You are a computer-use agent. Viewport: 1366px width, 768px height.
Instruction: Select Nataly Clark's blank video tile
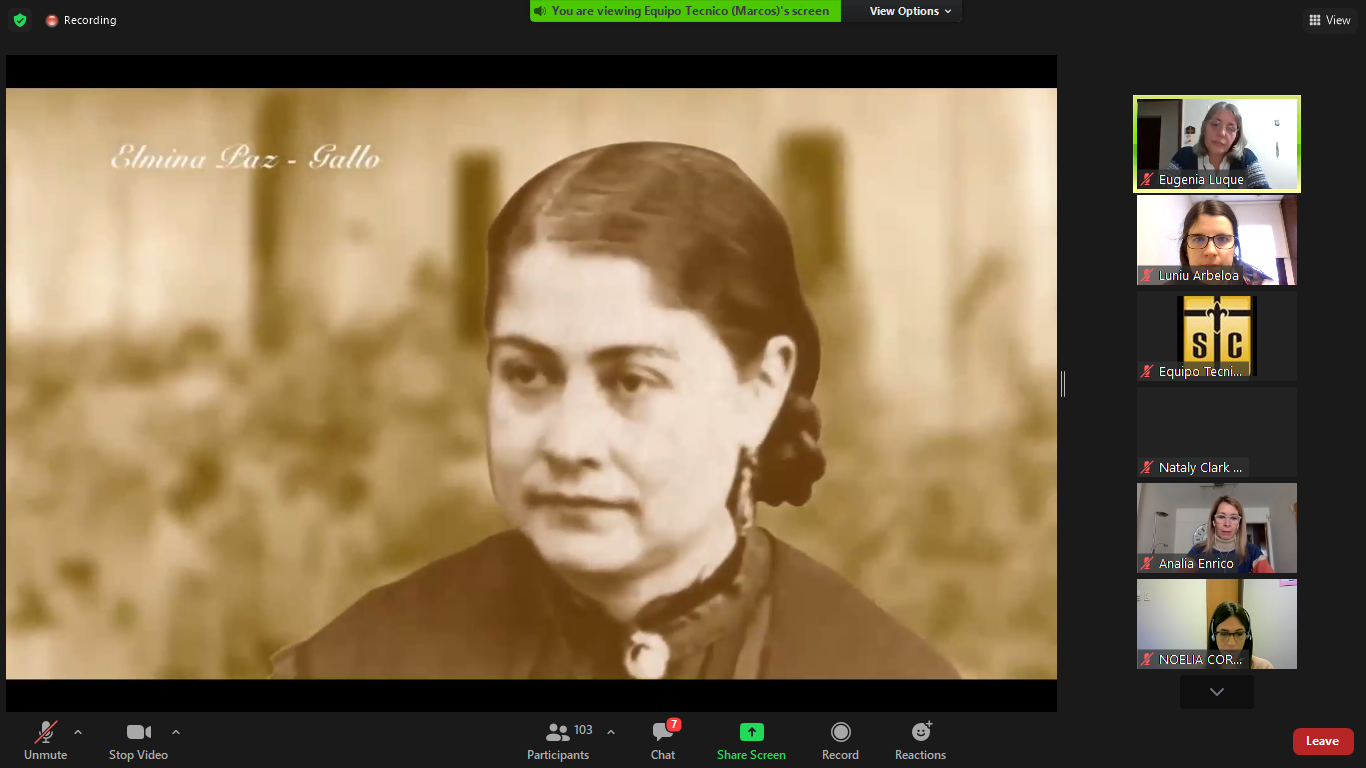[x=1217, y=432]
